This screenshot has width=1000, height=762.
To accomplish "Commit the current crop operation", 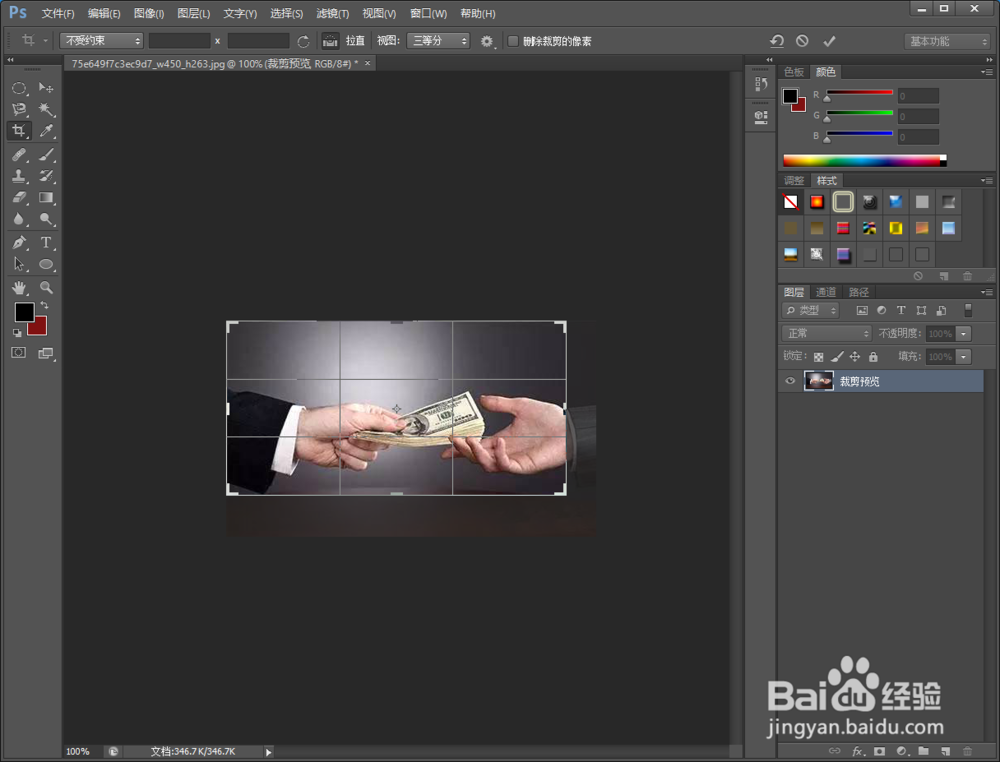I will pos(829,41).
